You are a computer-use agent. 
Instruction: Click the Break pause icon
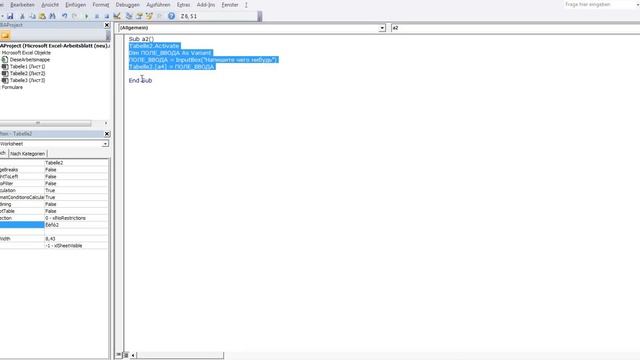click(97, 16)
